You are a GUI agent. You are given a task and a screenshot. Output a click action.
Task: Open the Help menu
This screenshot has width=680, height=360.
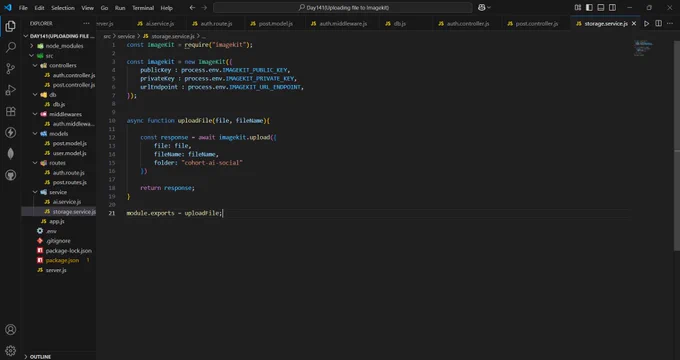pyautogui.click(x=167, y=8)
